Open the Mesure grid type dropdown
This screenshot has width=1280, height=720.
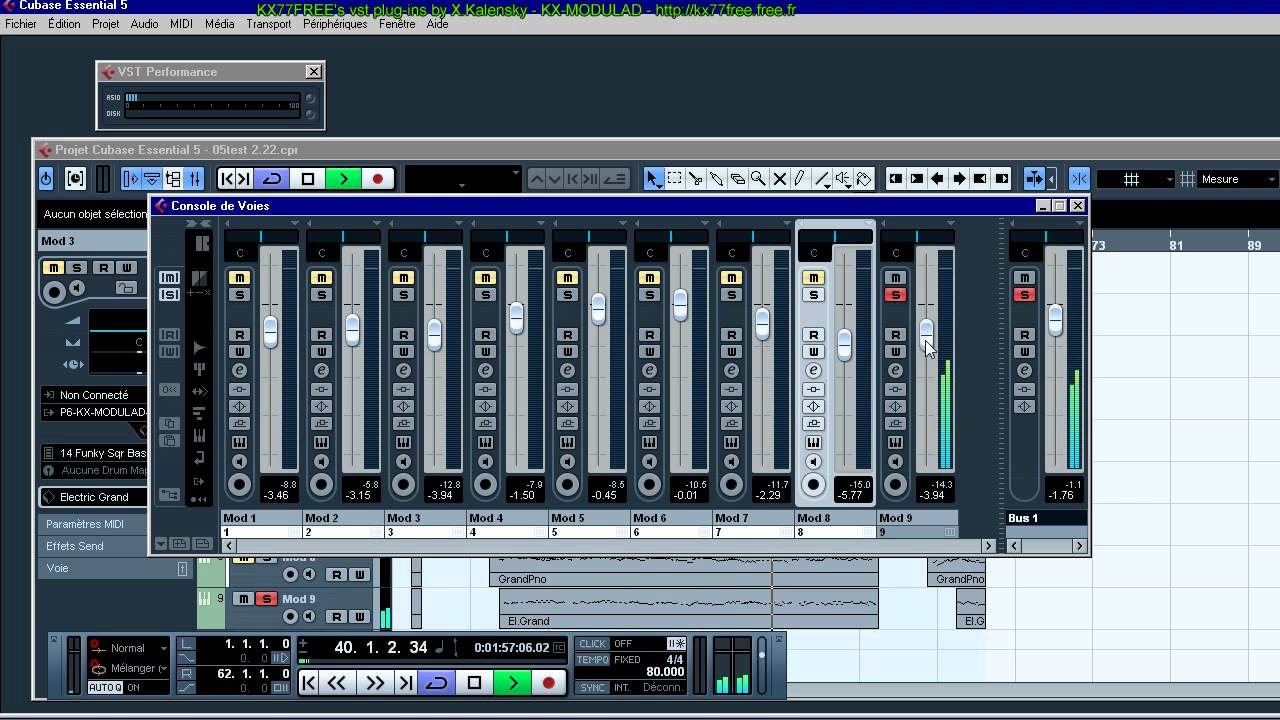pyautogui.click(x=1239, y=179)
